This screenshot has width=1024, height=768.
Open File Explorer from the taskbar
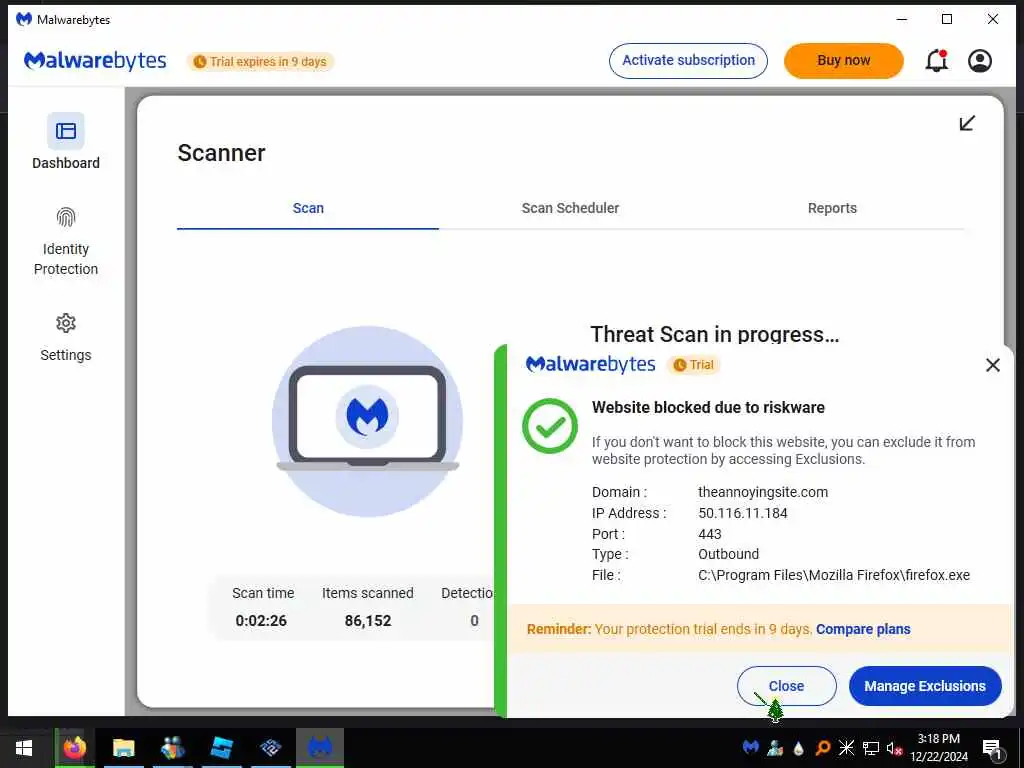point(123,748)
